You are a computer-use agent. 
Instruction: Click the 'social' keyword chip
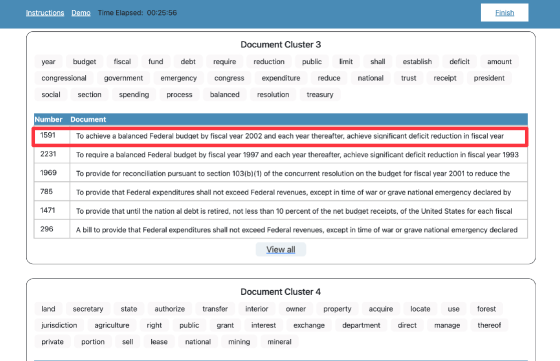(51, 94)
